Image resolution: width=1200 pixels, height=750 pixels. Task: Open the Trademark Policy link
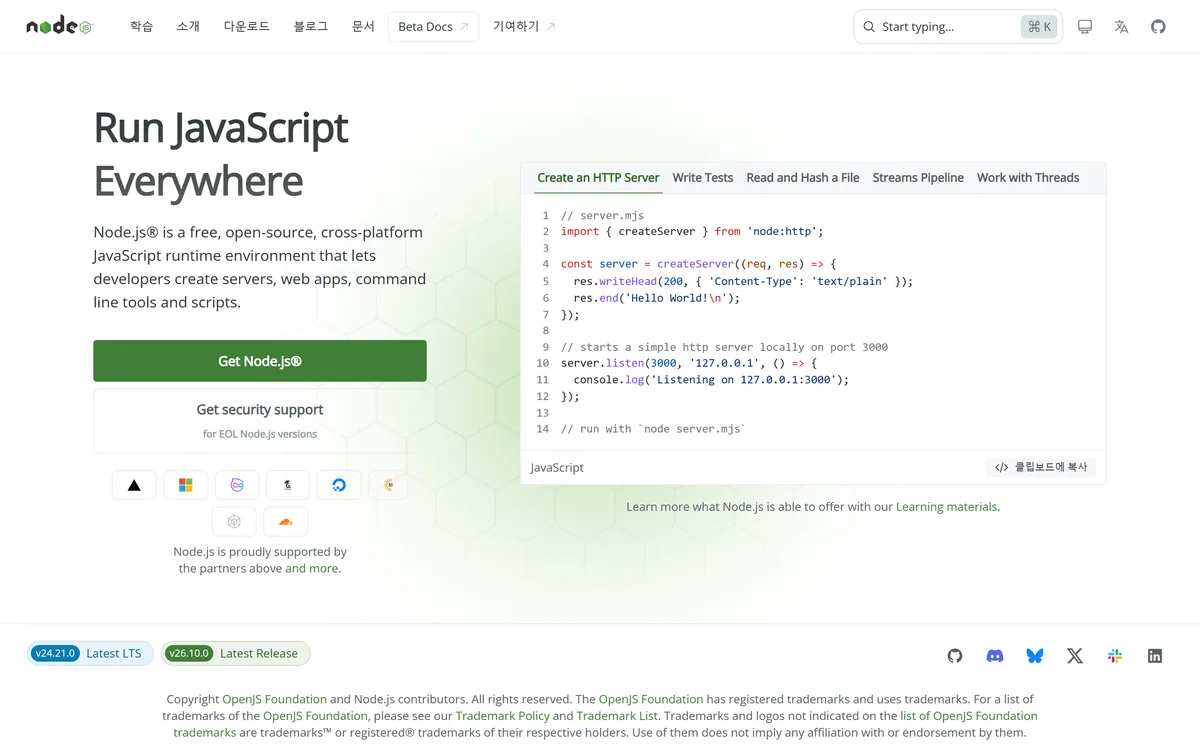pos(502,716)
